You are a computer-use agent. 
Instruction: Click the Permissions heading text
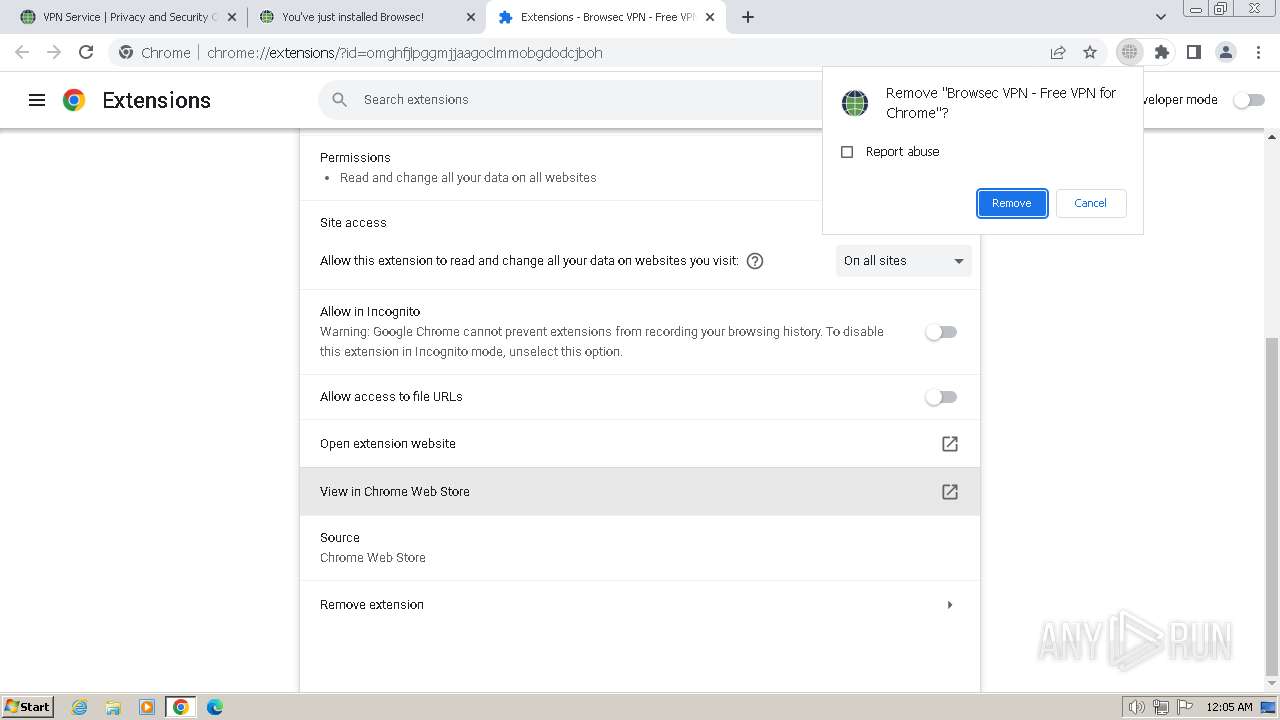[x=355, y=158]
